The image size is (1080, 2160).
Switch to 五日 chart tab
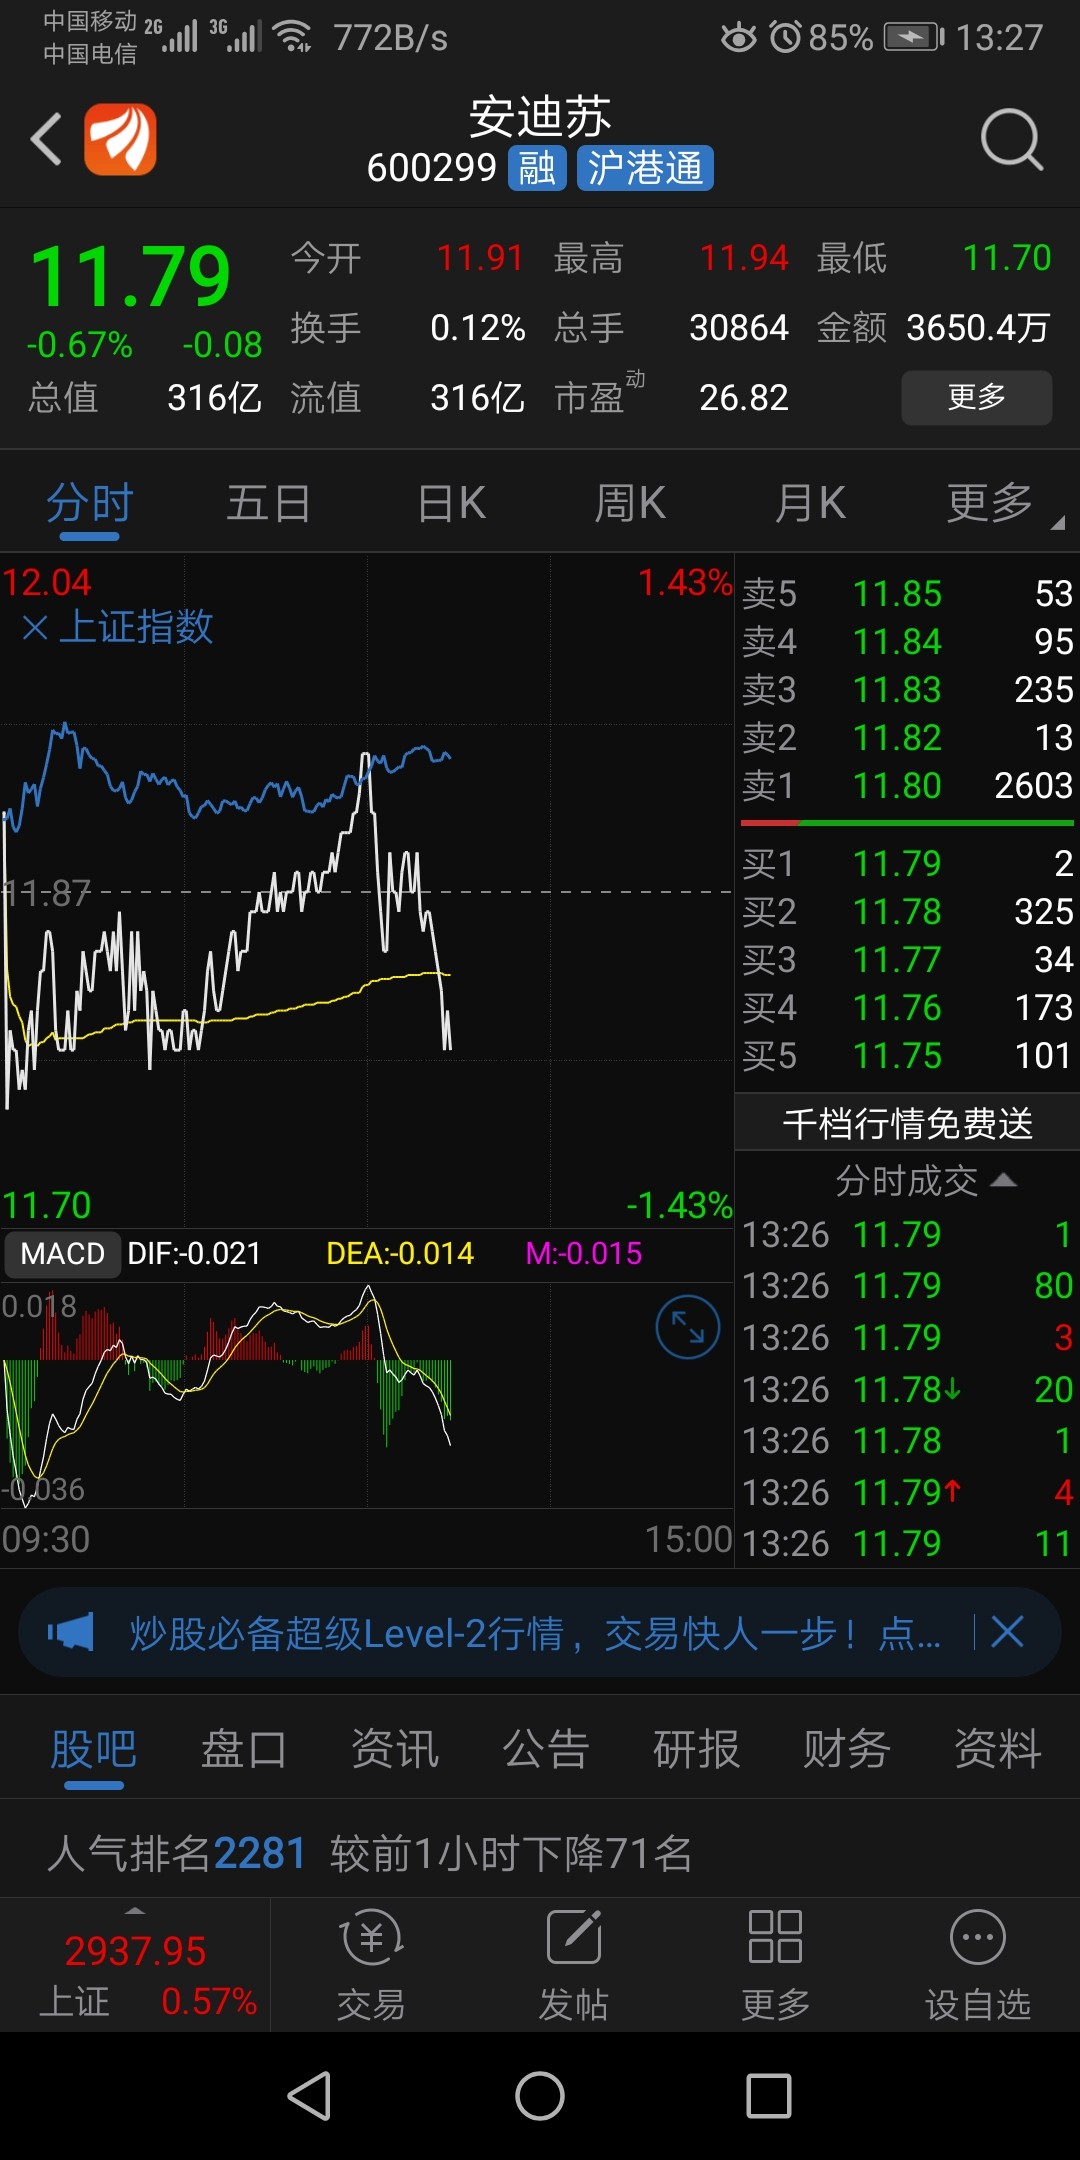point(269,503)
